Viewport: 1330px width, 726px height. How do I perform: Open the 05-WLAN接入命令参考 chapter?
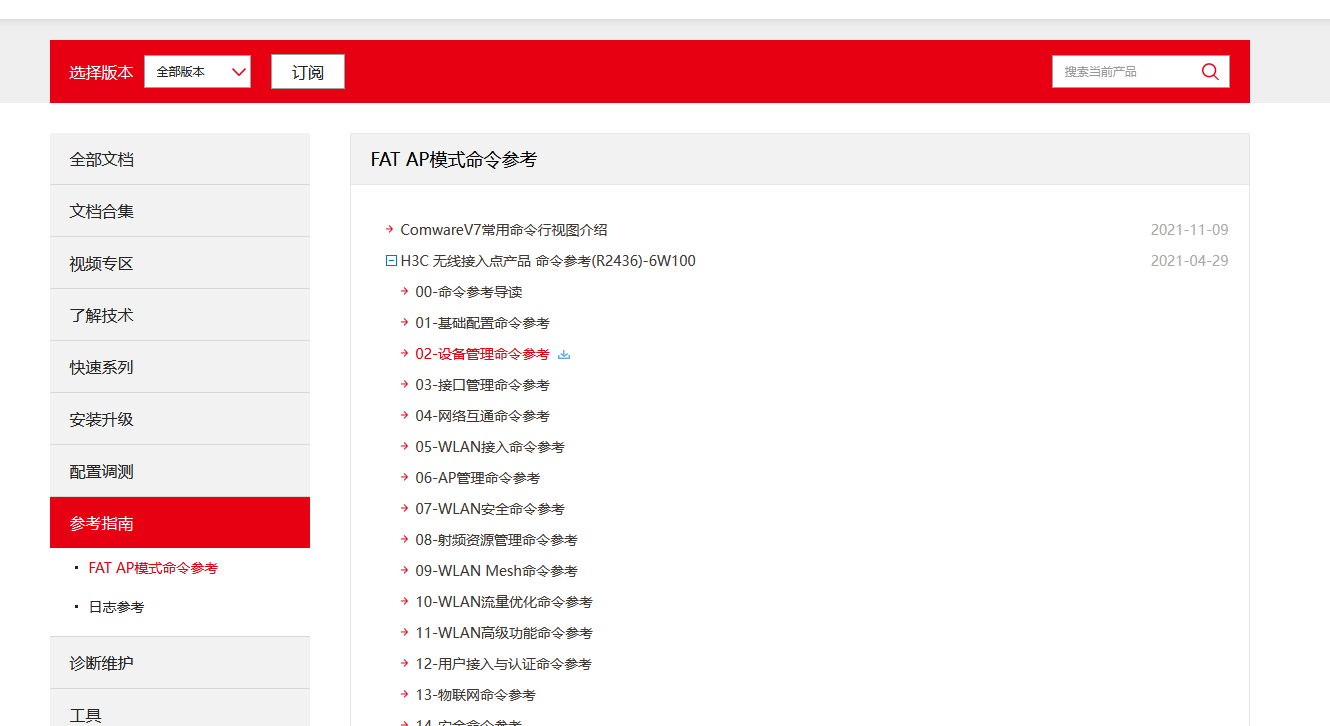490,447
